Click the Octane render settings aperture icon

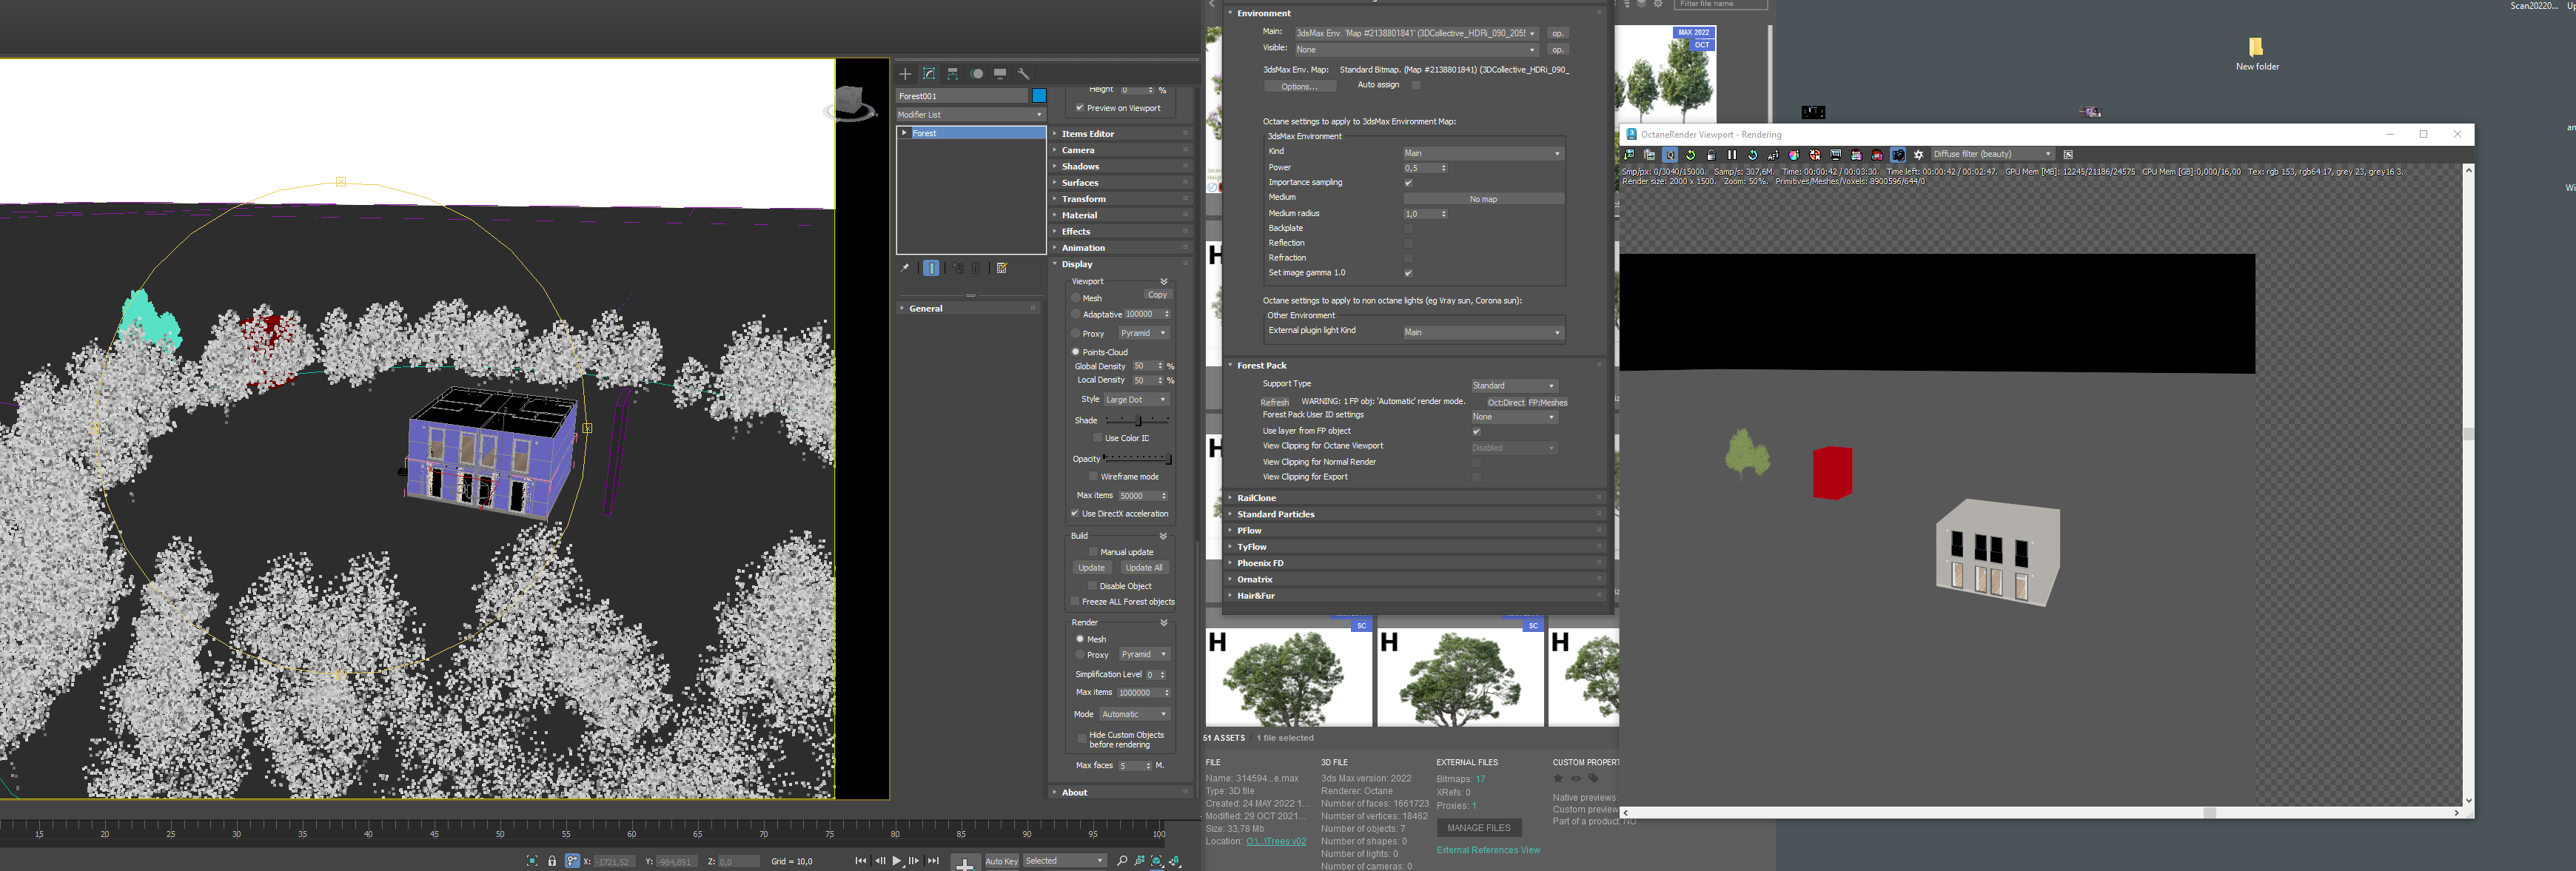(1919, 155)
